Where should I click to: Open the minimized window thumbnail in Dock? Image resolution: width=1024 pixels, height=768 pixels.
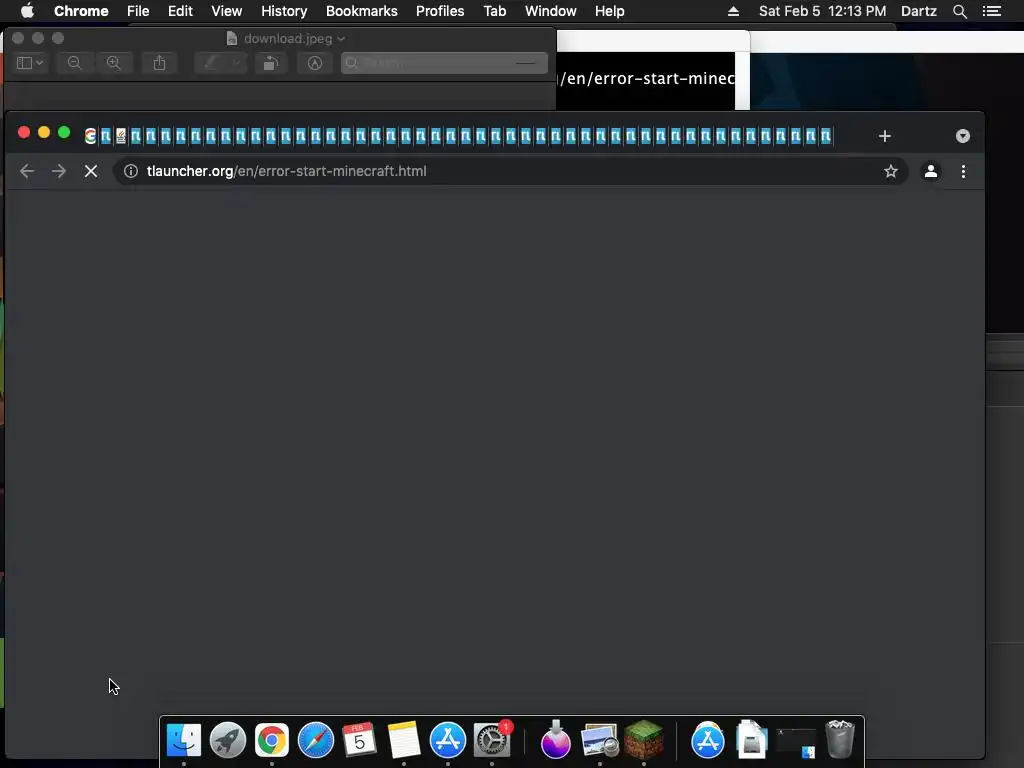tap(795, 743)
